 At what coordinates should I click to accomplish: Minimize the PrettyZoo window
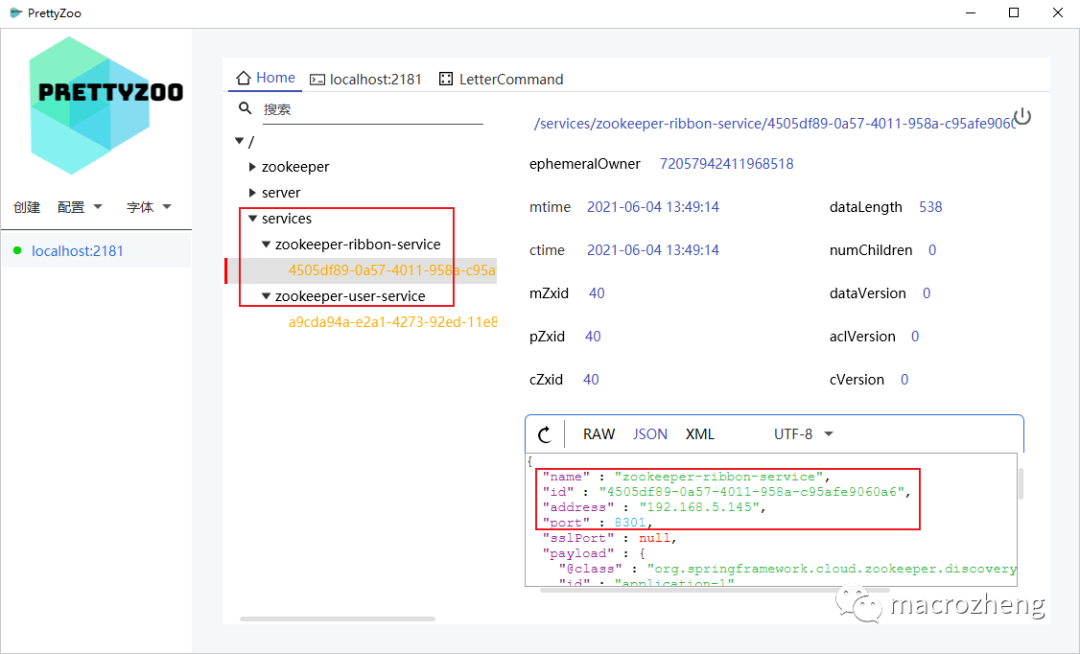(x=970, y=13)
